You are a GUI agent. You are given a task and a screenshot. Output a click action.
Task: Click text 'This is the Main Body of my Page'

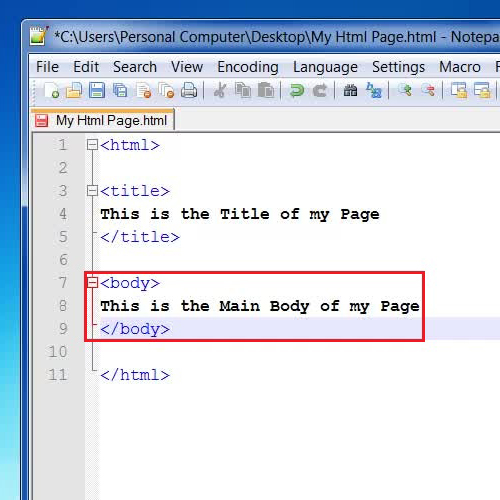(260, 306)
